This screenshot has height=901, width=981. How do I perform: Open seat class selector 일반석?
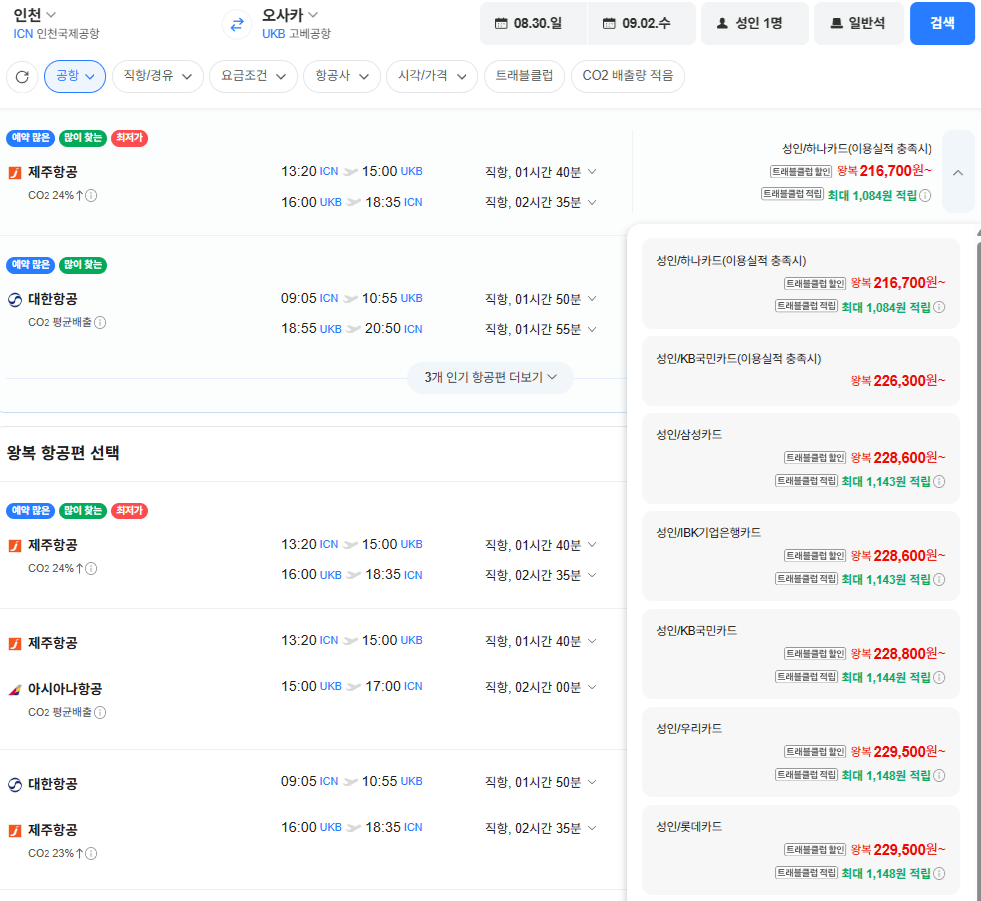pyautogui.click(x=858, y=24)
